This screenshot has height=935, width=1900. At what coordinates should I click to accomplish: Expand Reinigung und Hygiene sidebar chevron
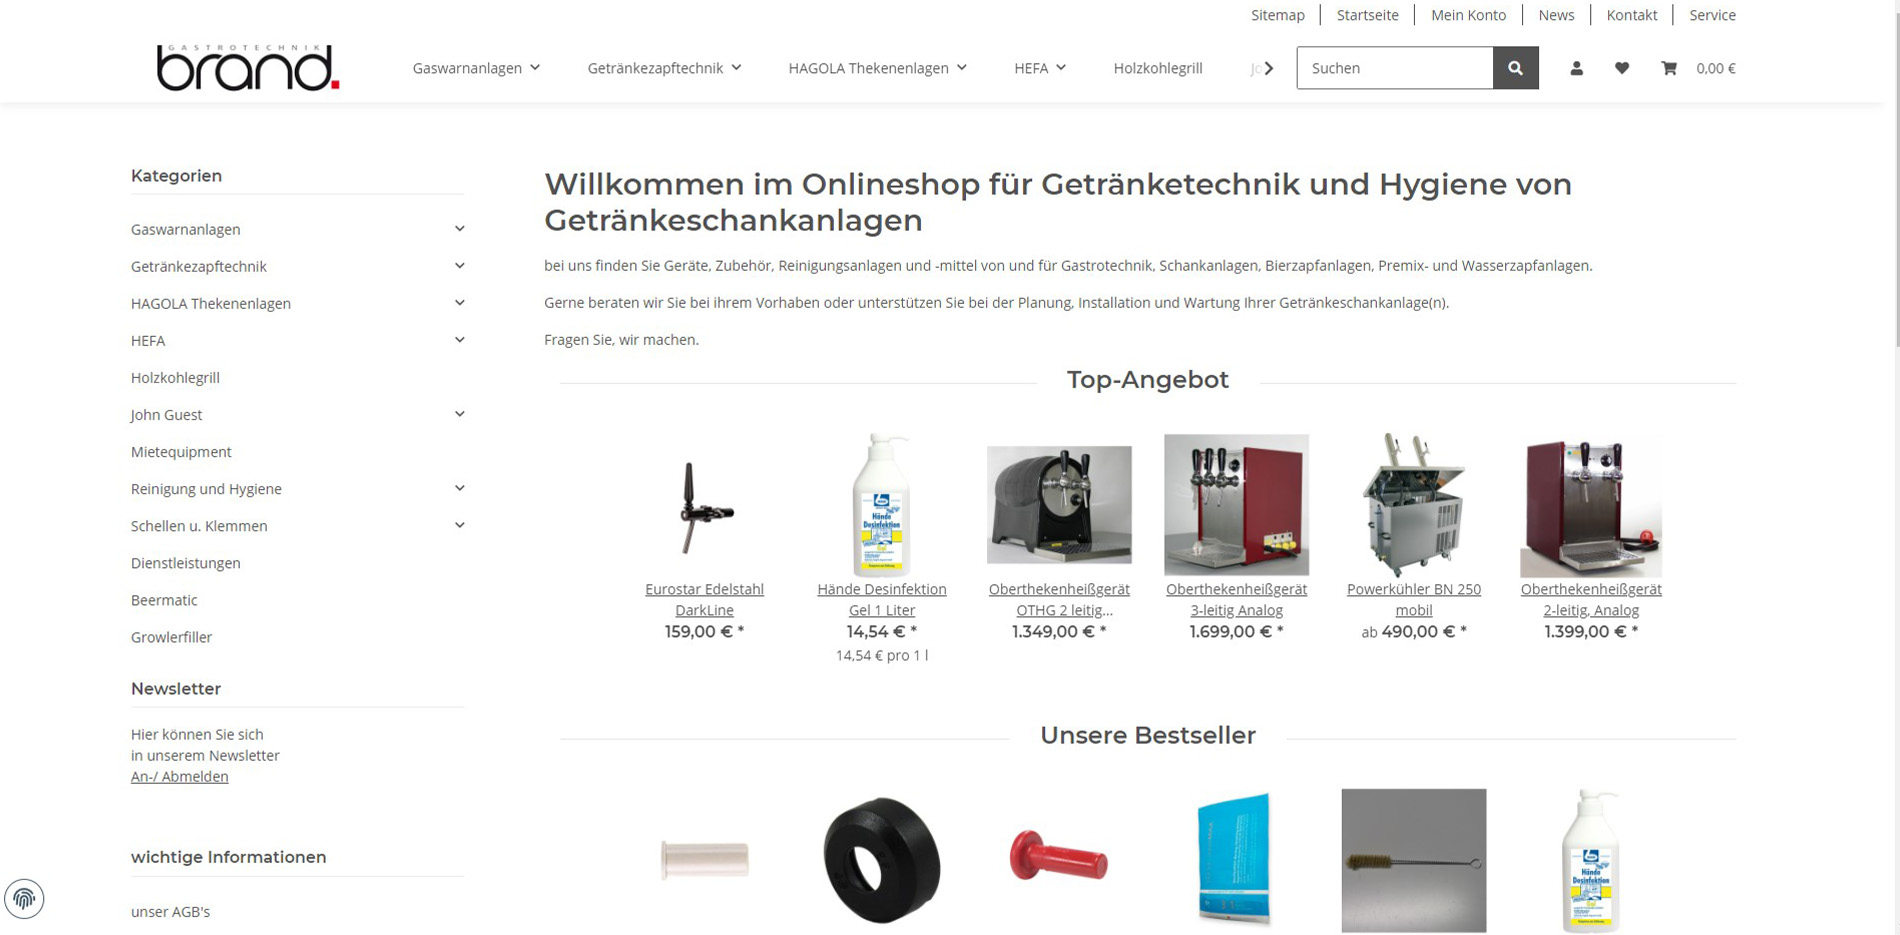[x=459, y=488]
